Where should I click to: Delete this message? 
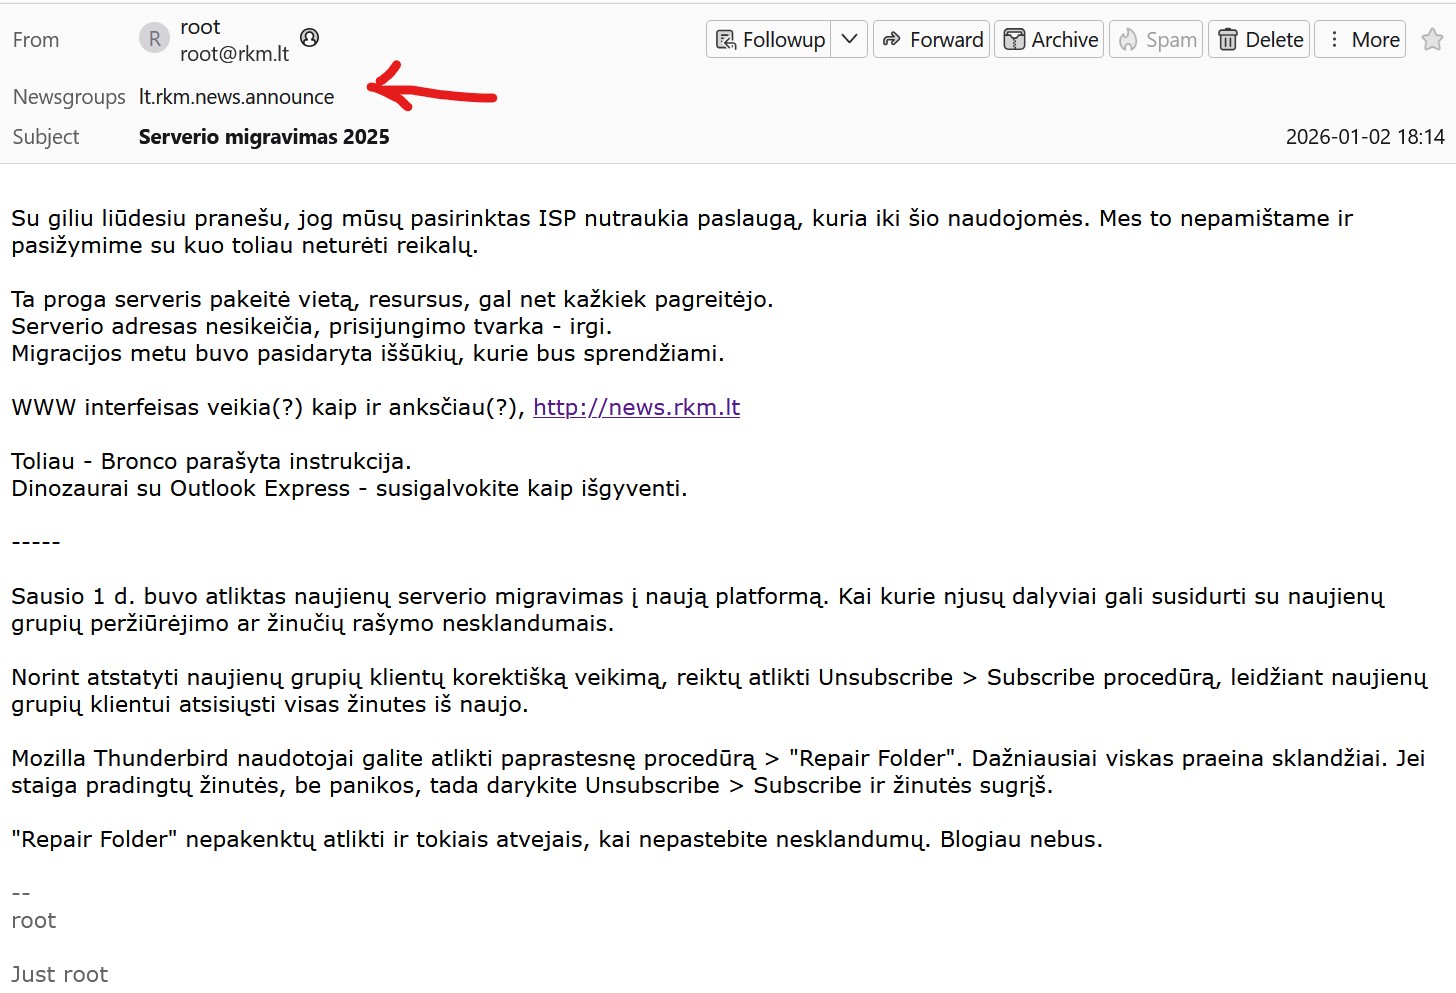coord(1259,40)
